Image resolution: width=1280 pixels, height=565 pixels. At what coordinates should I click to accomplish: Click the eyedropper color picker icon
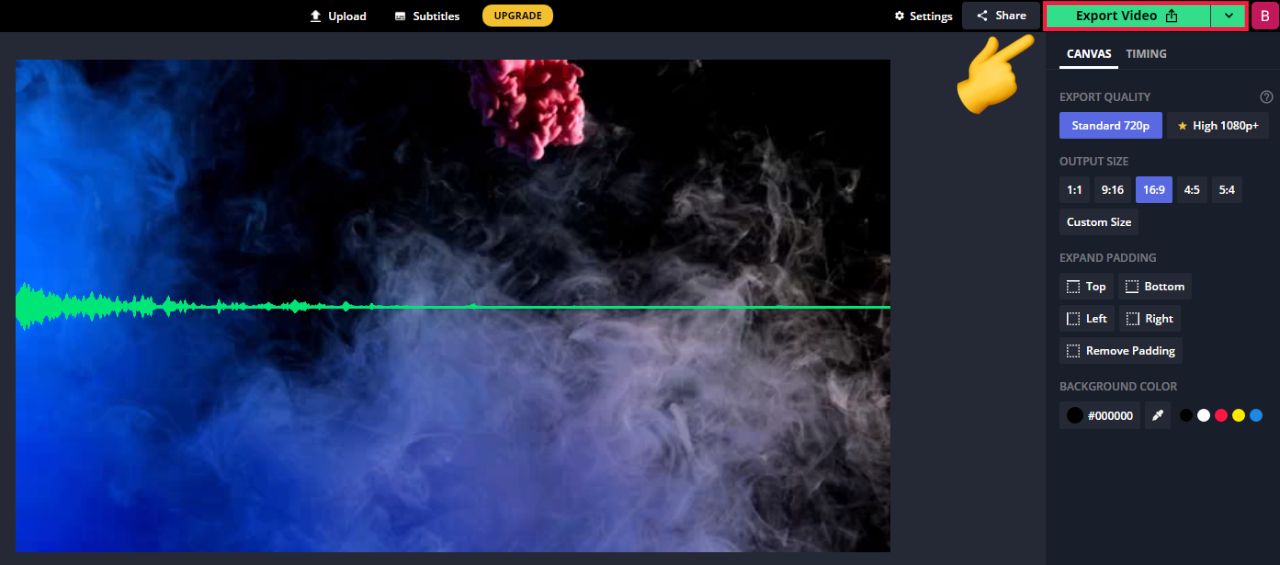(1157, 415)
